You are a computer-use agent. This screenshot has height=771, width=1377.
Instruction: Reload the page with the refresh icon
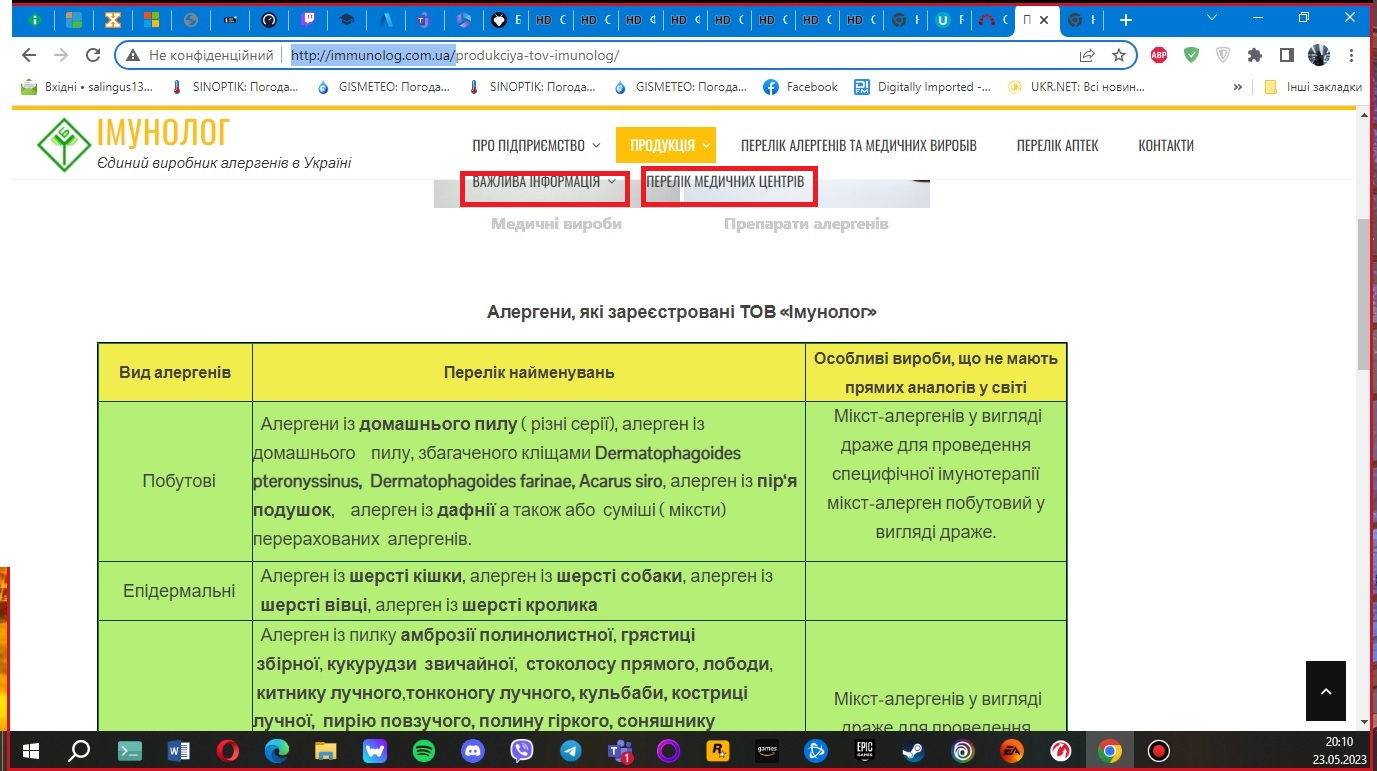[x=93, y=55]
